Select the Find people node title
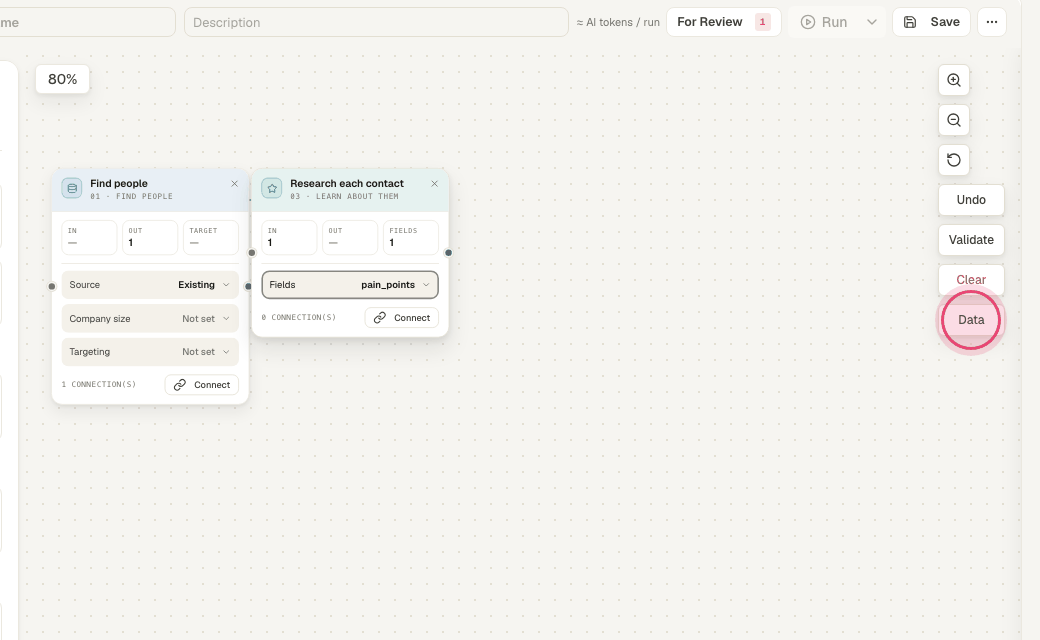The width and height of the screenshot is (1040, 640). pyautogui.click(x=119, y=184)
